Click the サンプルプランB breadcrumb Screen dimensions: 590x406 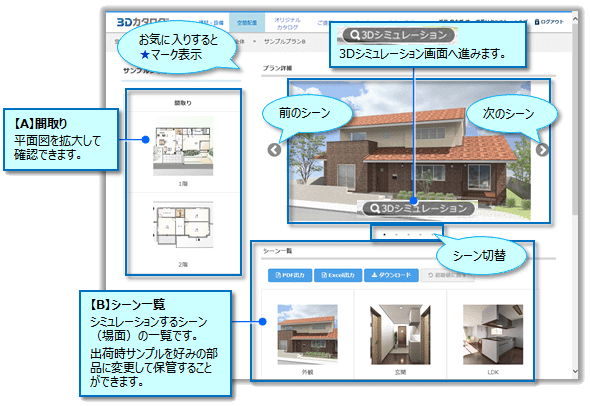[x=284, y=41]
